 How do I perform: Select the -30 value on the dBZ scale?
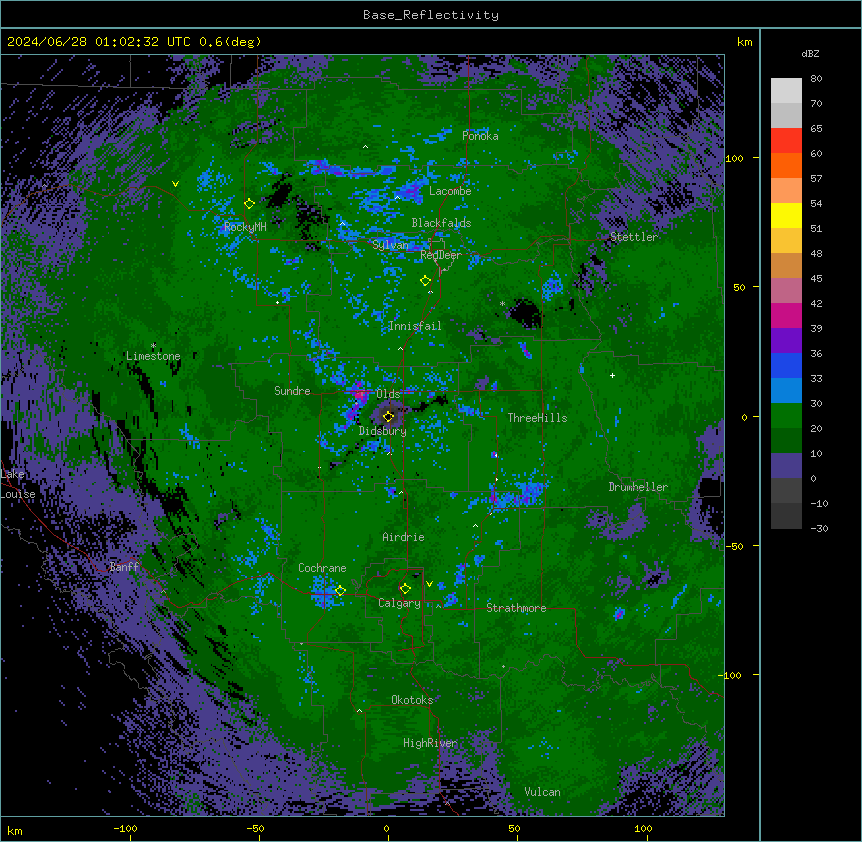click(x=819, y=528)
